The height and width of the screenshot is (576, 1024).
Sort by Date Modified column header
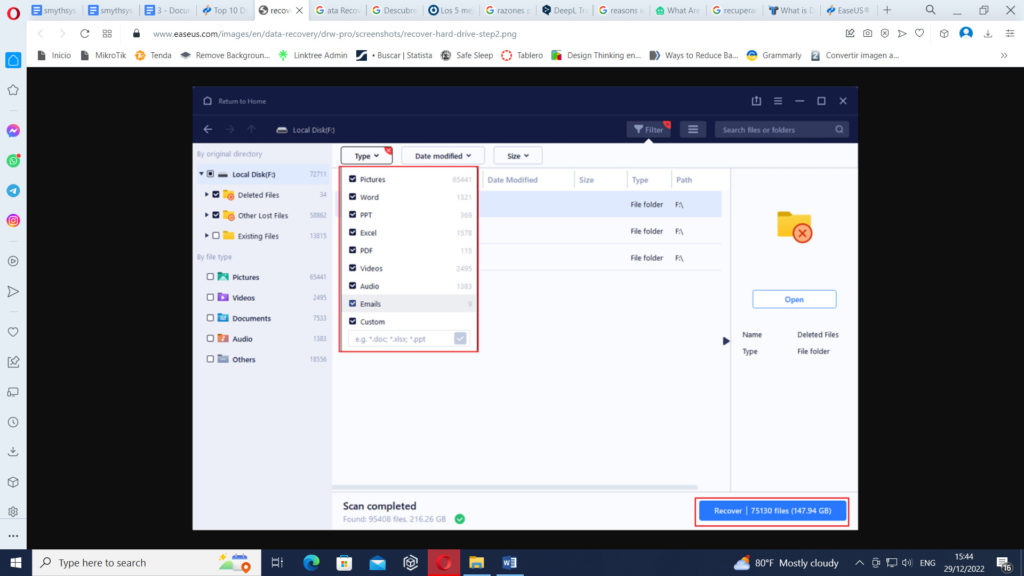pyautogui.click(x=513, y=180)
